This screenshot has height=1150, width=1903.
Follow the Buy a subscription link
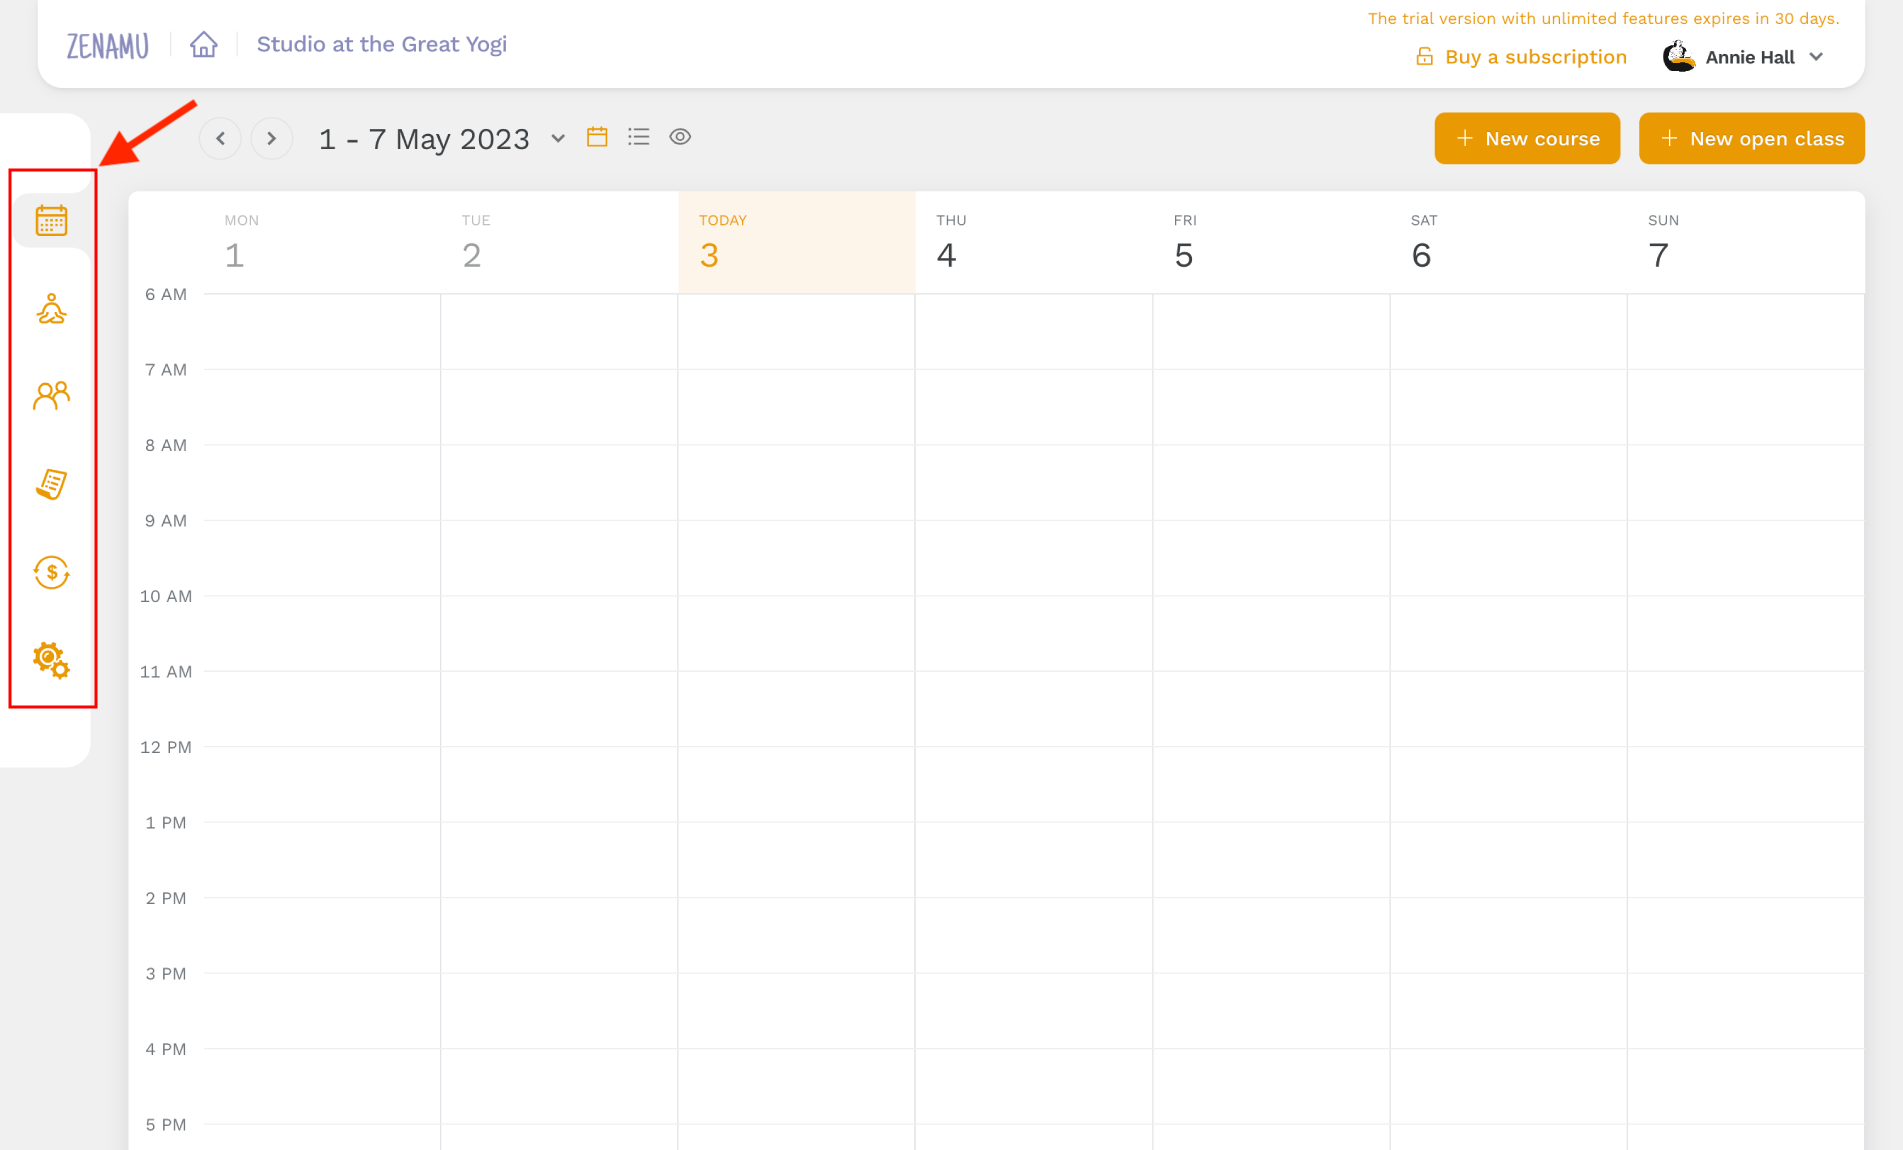(1521, 57)
